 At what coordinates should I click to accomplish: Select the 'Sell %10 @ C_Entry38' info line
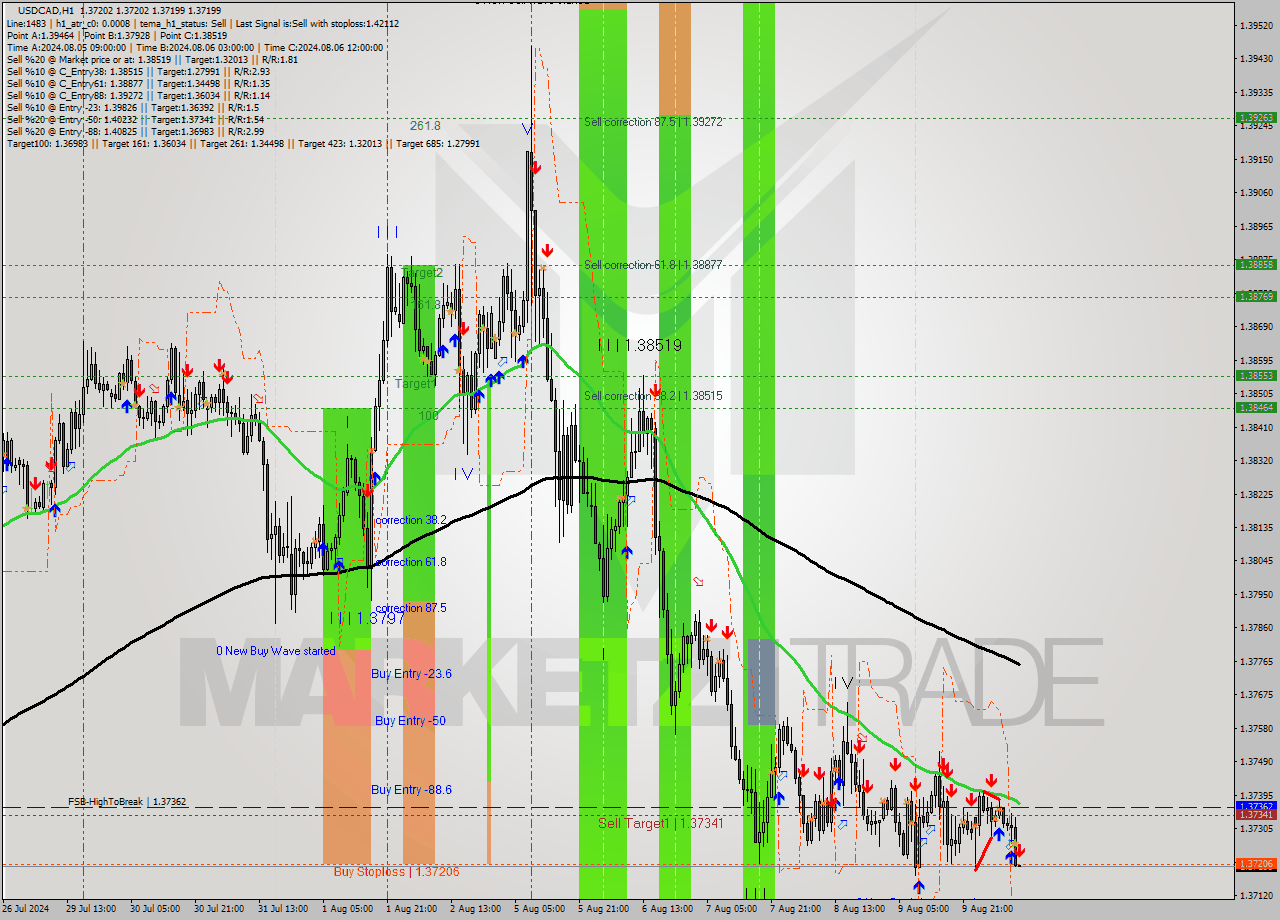(x=138, y=71)
